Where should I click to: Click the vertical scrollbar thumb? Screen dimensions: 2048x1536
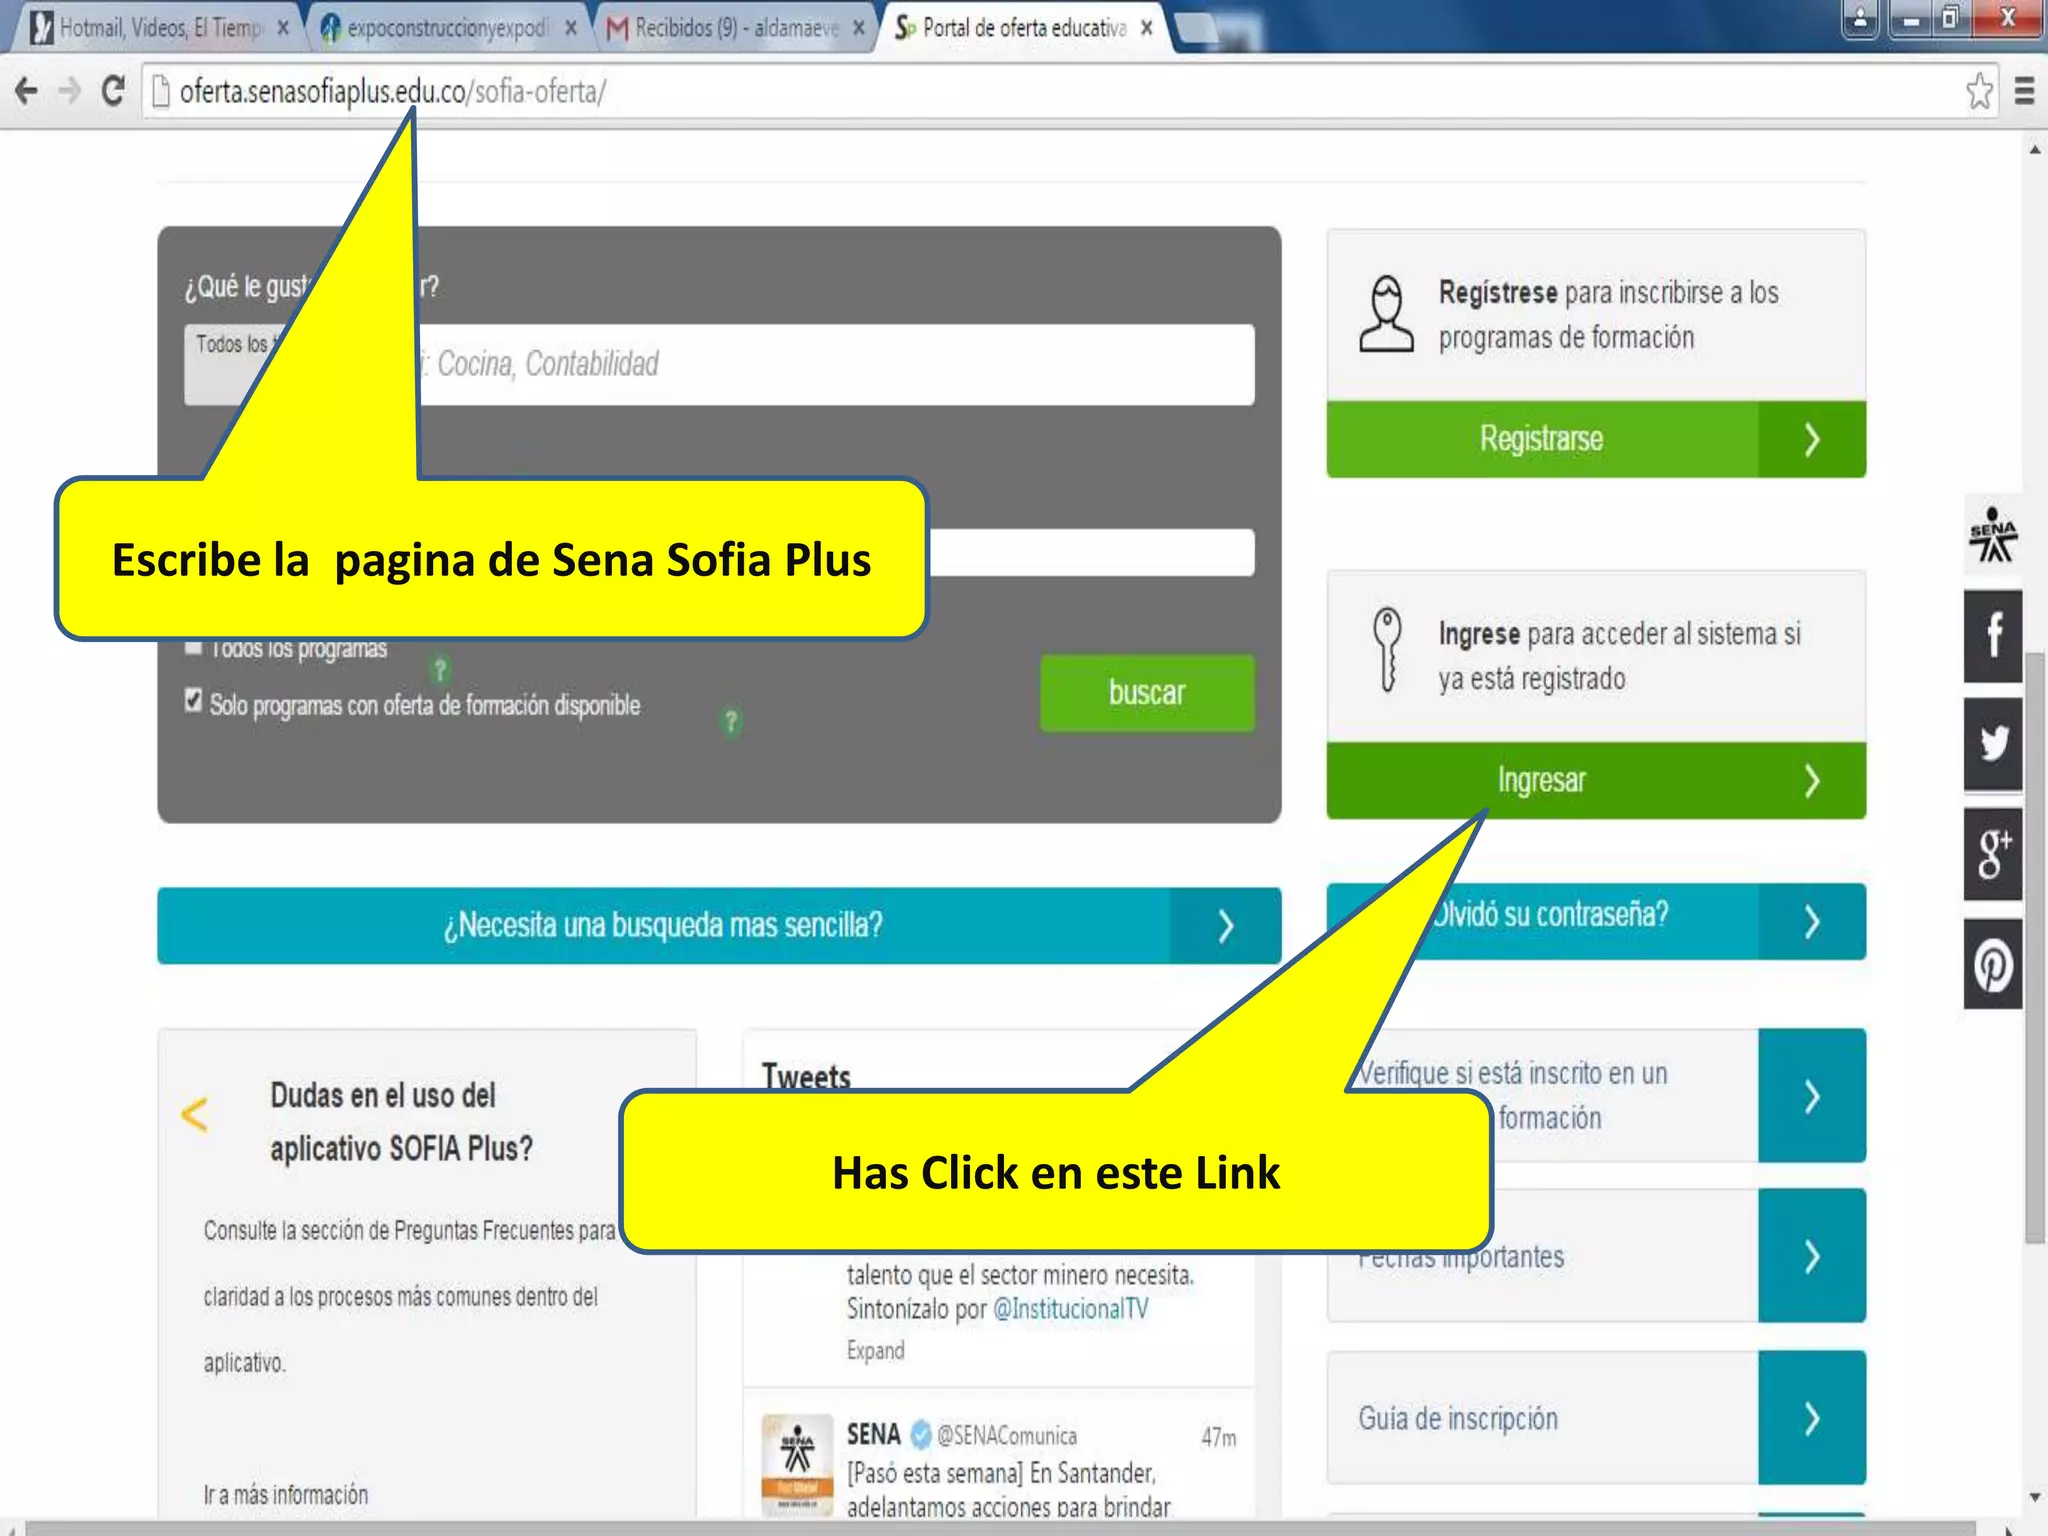pos(2035,945)
